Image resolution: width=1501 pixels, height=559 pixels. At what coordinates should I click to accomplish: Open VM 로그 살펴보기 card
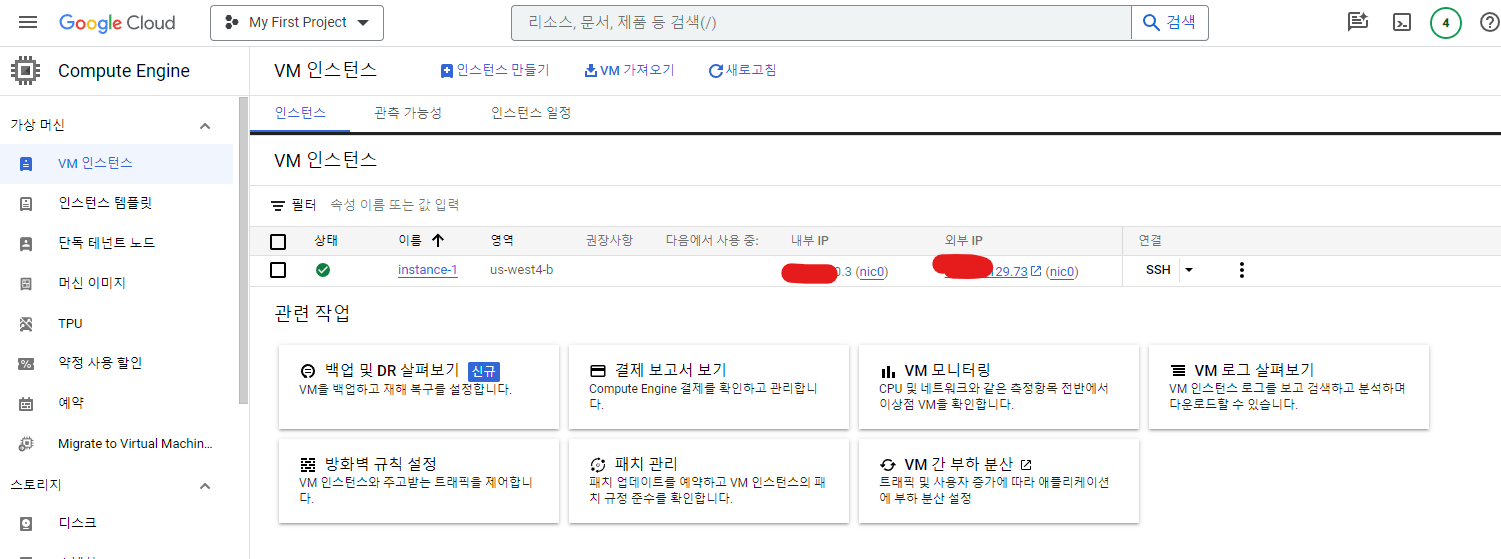pos(1289,387)
